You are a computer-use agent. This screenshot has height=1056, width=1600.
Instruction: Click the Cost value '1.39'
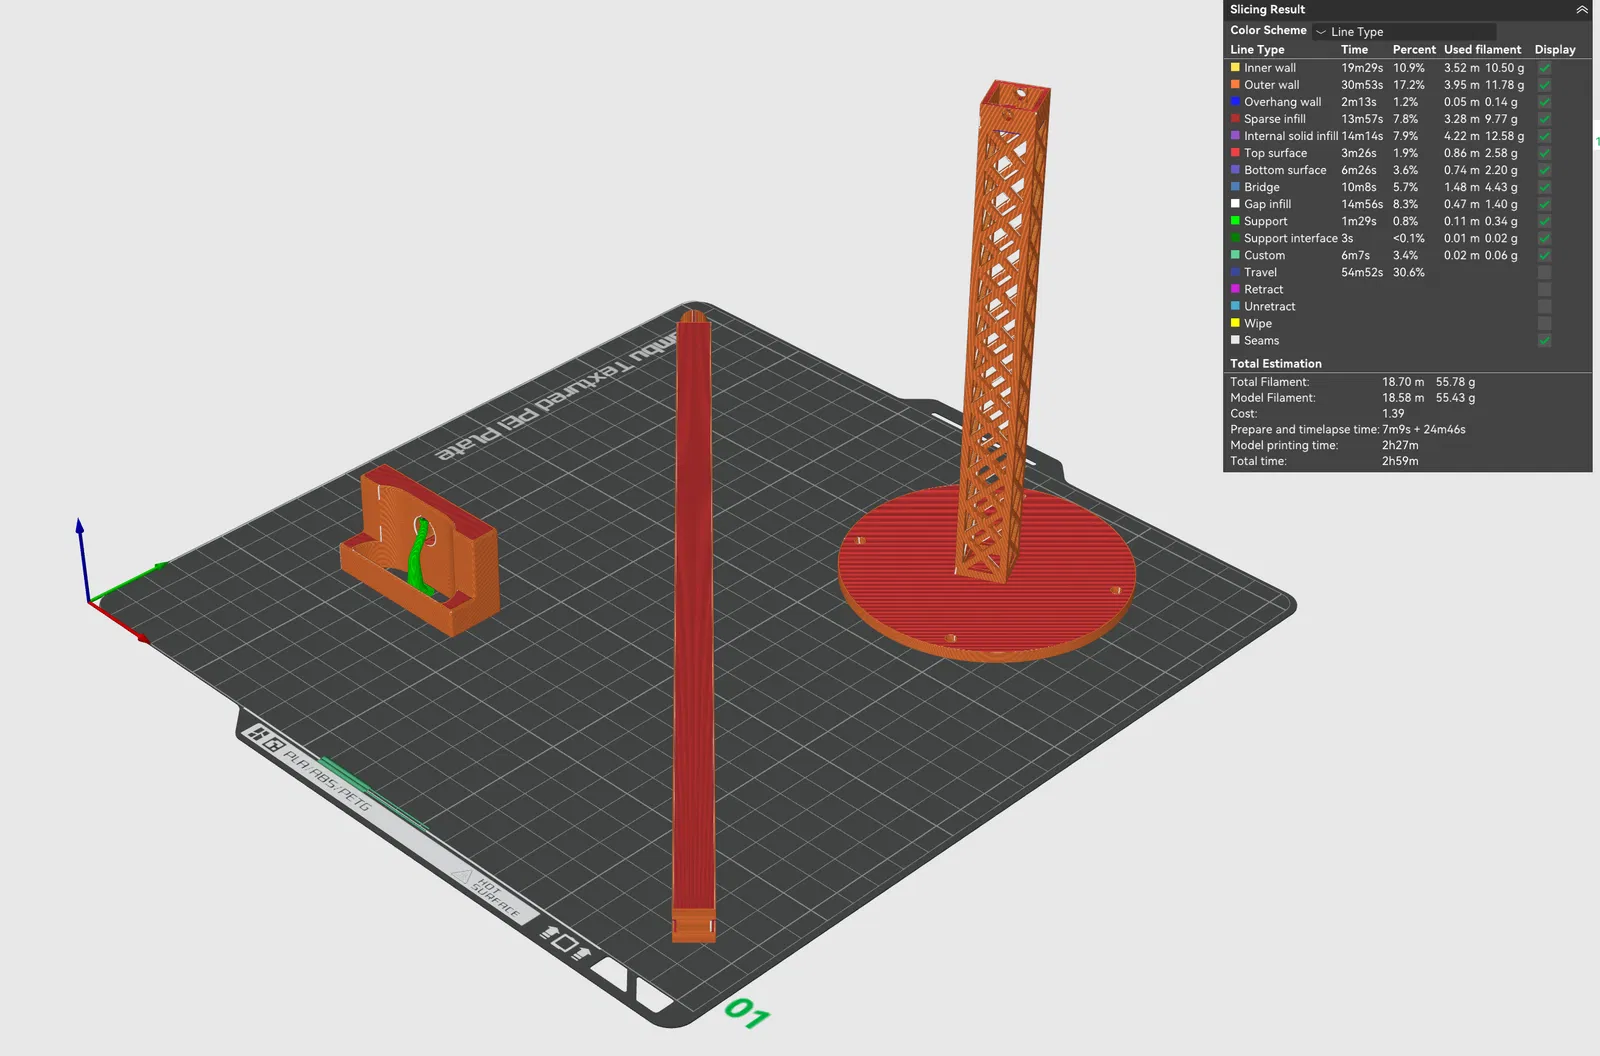(1393, 413)
